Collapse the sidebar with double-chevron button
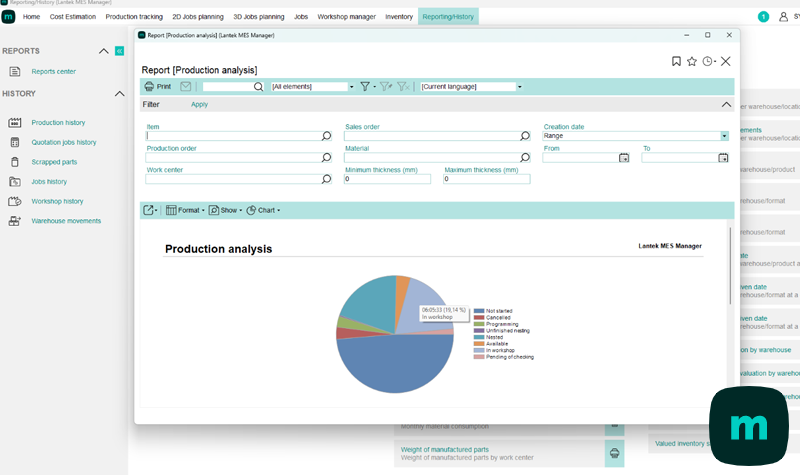800x475 pixels. pyautogui.click(x=119, y=51)
